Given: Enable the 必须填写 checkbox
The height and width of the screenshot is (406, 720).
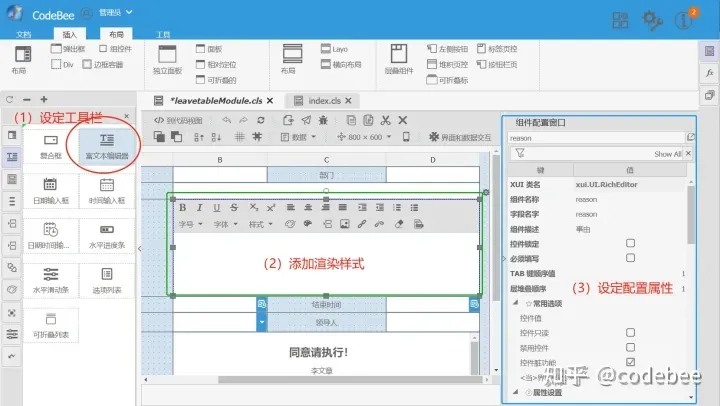Looking at the screenshot, I should pos(630,258).
